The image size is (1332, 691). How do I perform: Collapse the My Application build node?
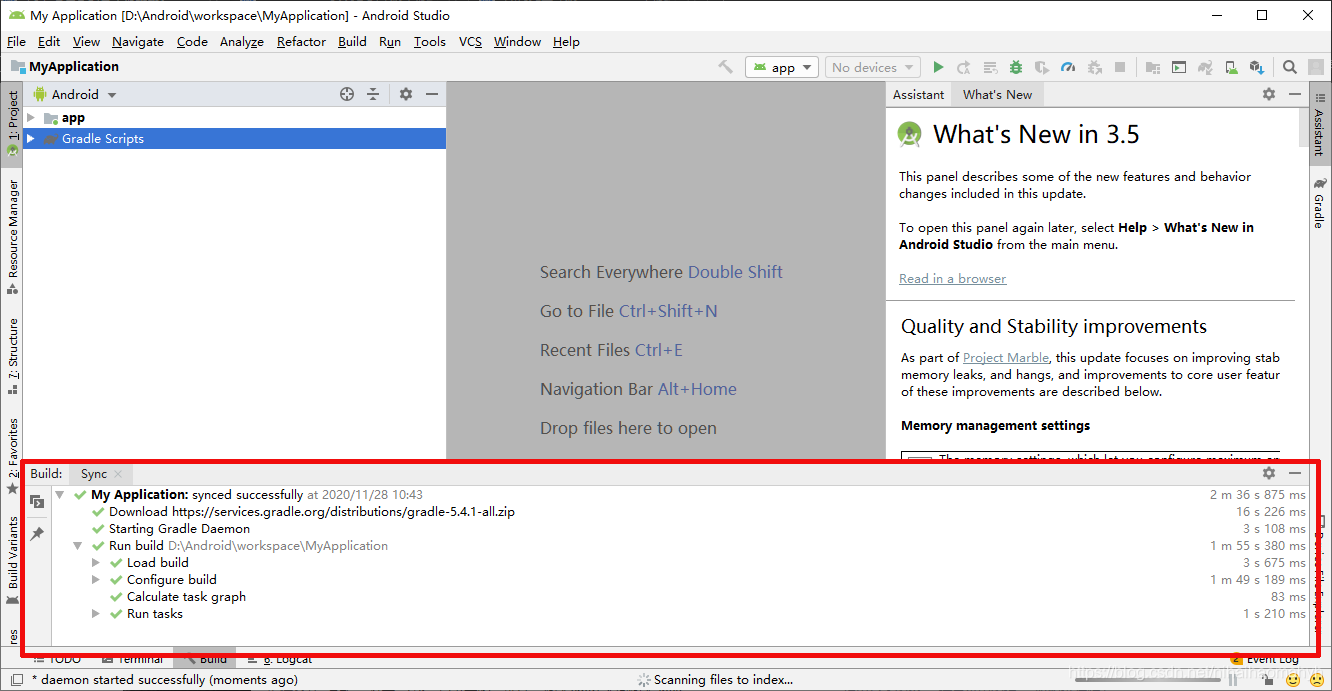tap(60, 495)
